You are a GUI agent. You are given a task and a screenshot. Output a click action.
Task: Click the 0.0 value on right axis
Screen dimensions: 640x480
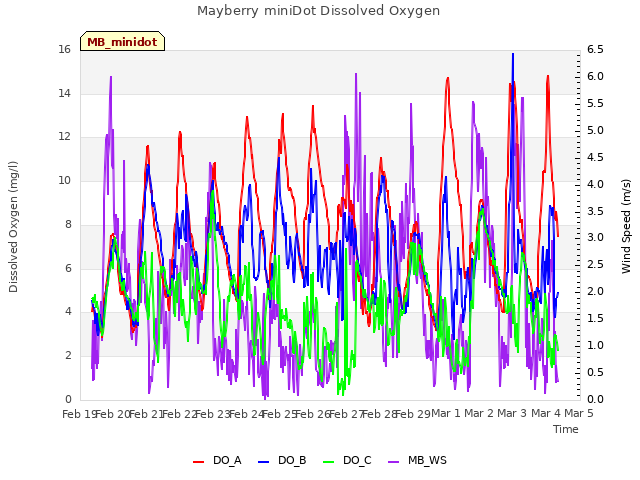coord(595,399)
